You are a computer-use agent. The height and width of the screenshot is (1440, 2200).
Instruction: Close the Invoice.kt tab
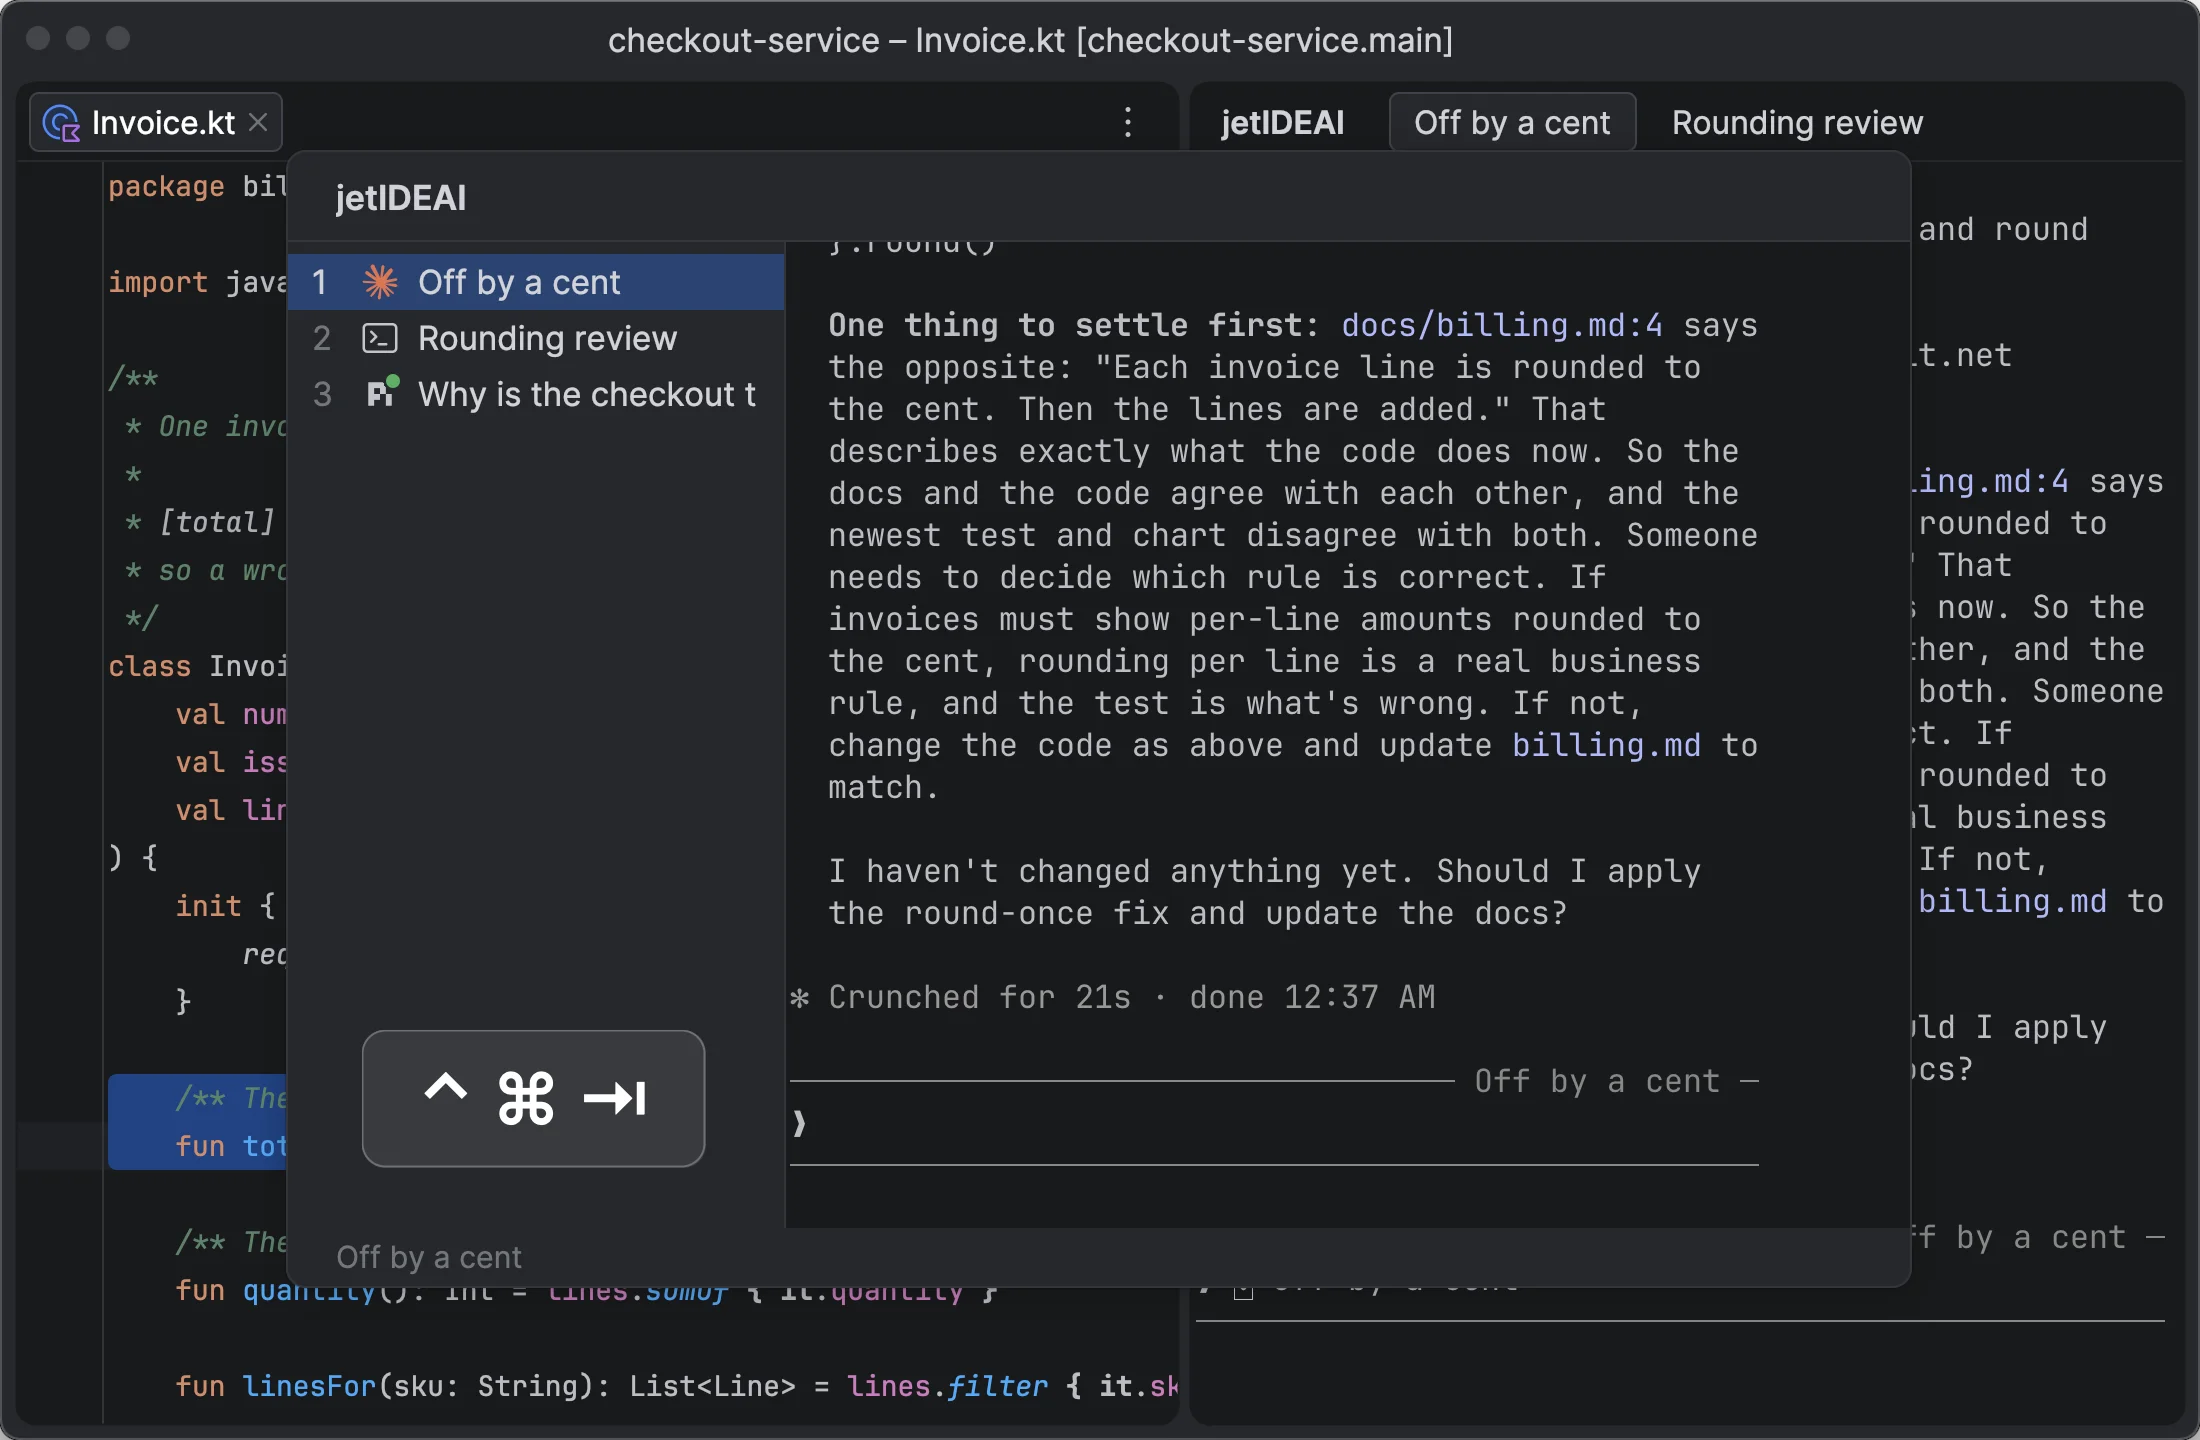(258, 122)
